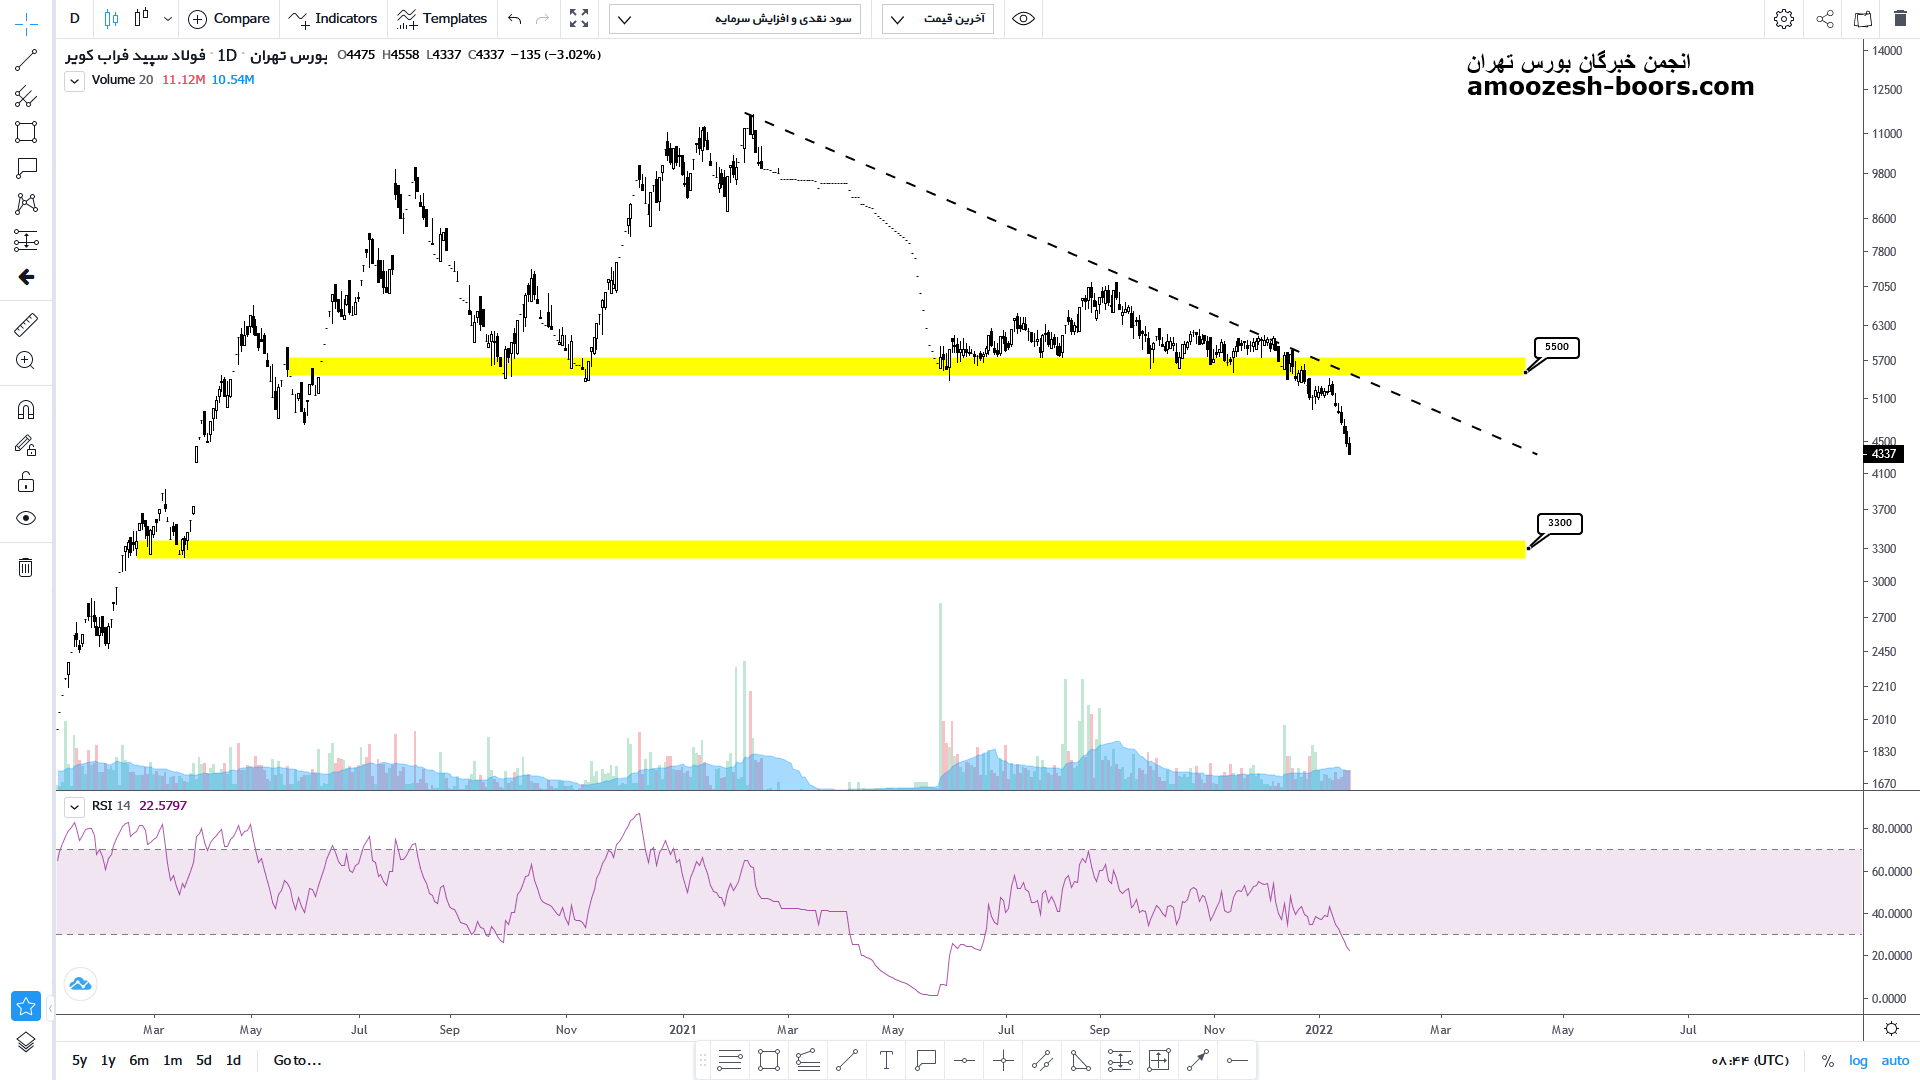The height and width of the screenshot is (1080, 1920).
Task: Toggle lock all drawings
Action: click(26, 483)
